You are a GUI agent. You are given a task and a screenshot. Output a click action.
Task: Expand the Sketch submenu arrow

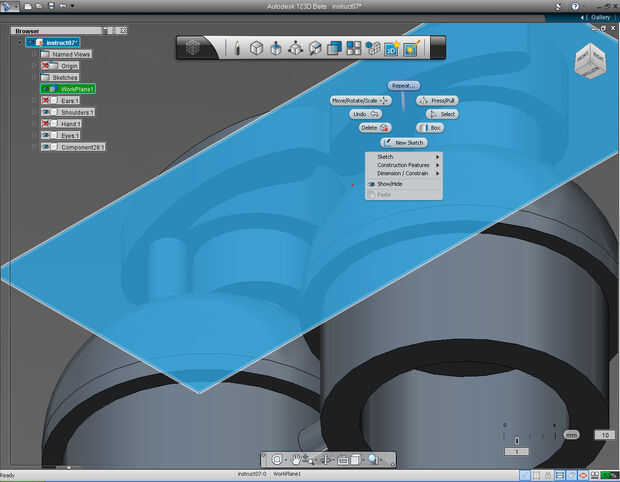point(437,157)
